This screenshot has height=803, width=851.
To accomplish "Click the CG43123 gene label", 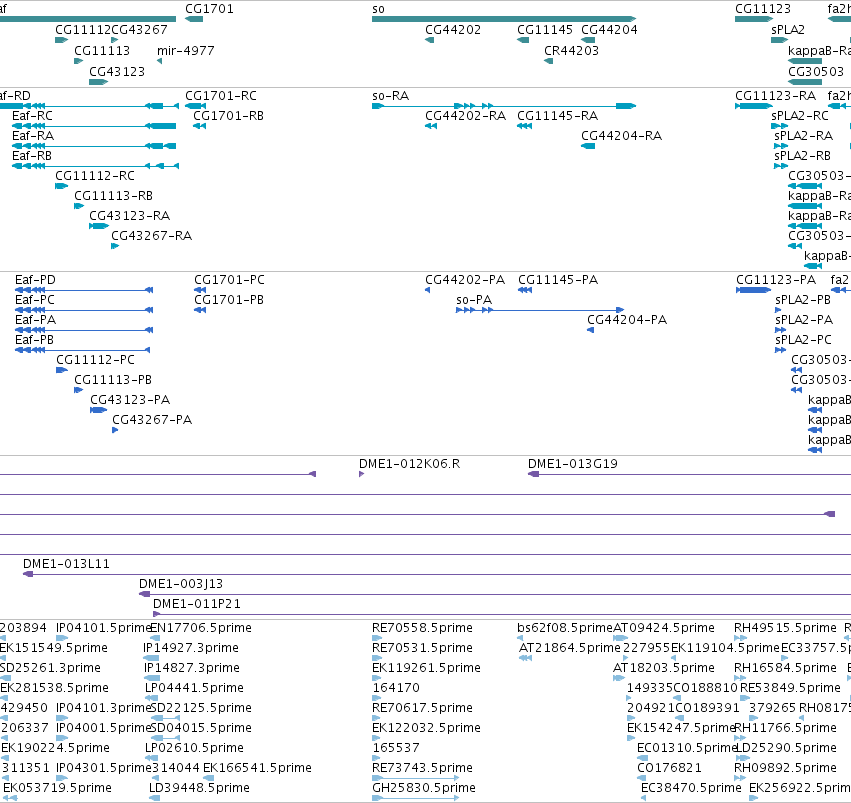I will [x=117, y=72].
